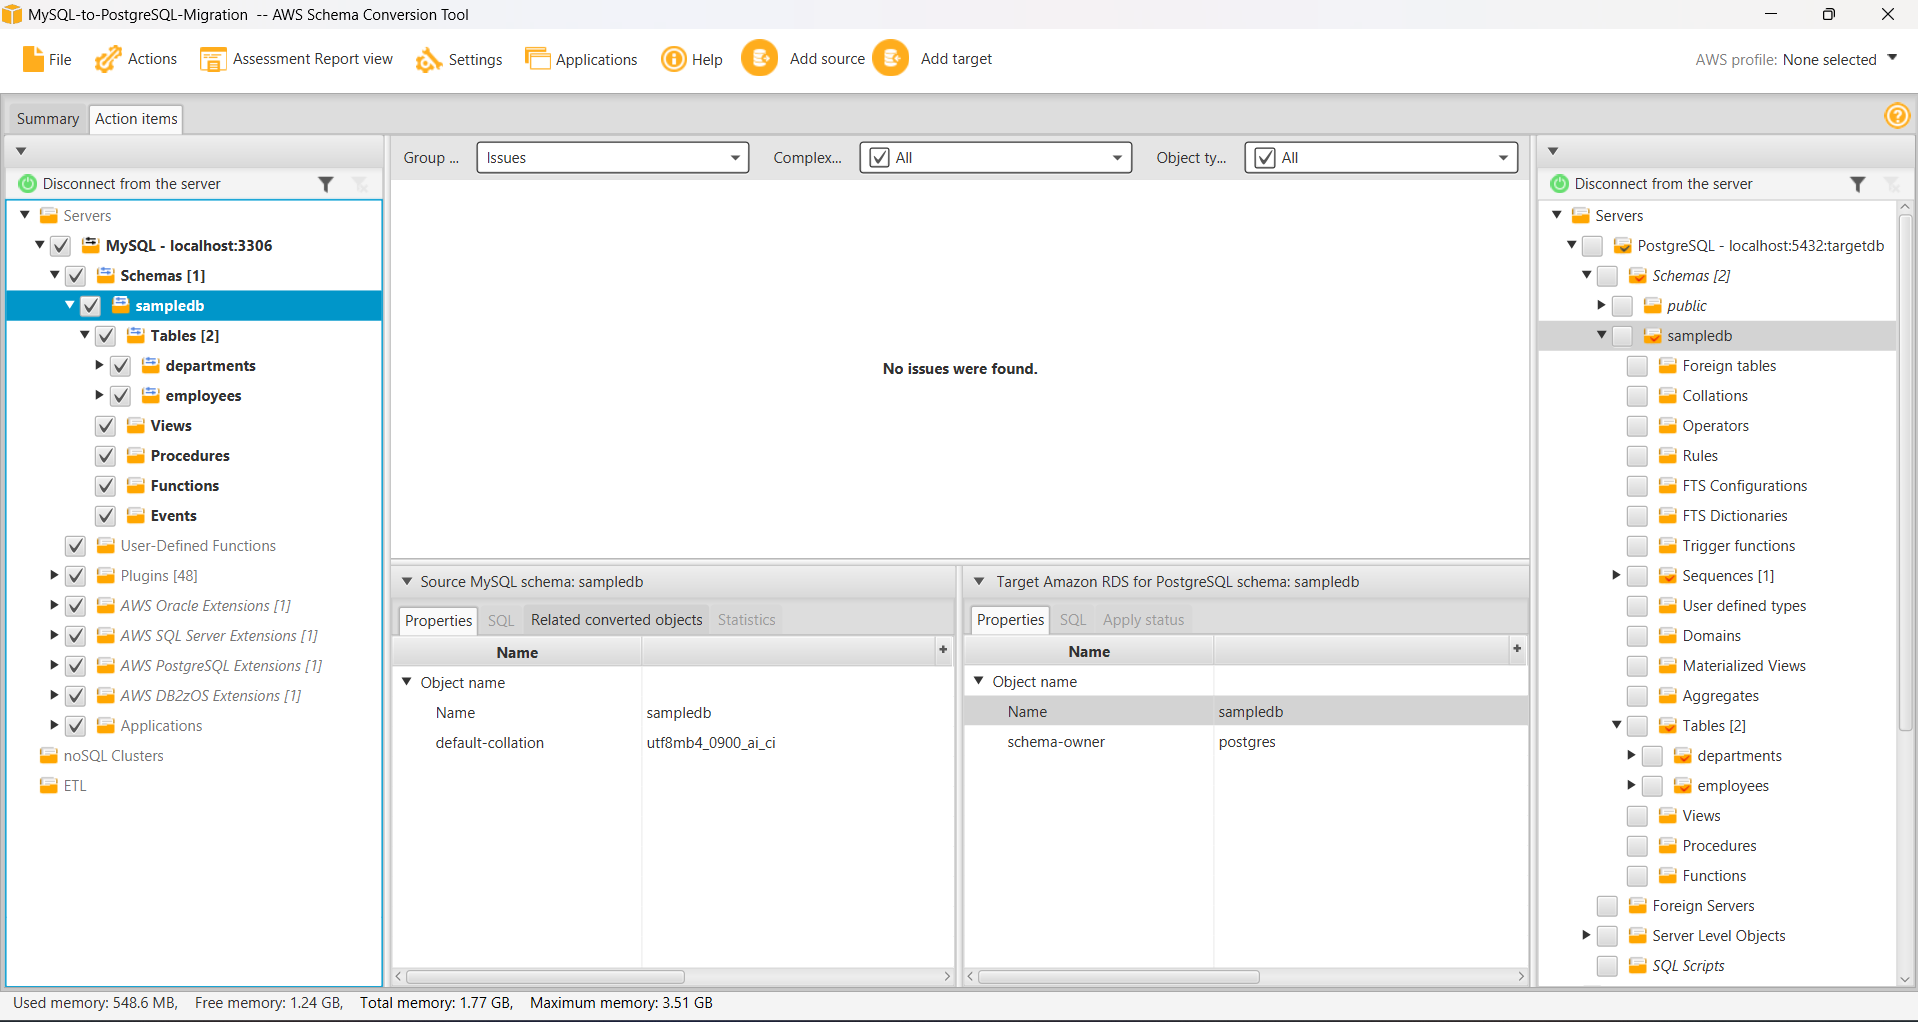Screen dimensions: 1918x1022
Task: Click Disconnect from the server link
Action: coord(131,183)
